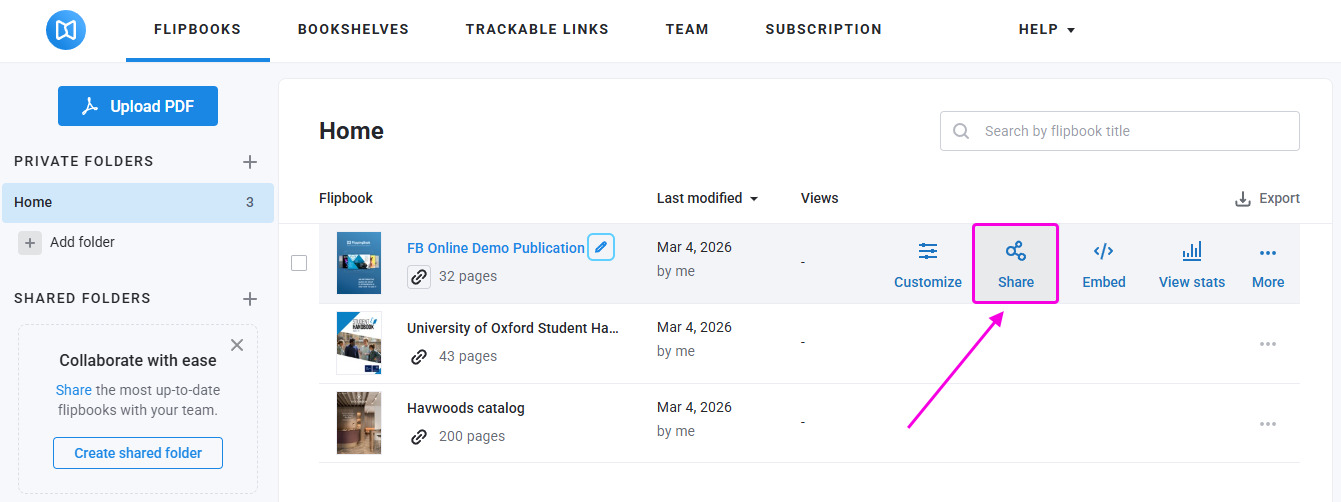Click the pencil icon to rename flipbook
The width and height of the screenshot is (1341, 502).
[x=601, y=247]
